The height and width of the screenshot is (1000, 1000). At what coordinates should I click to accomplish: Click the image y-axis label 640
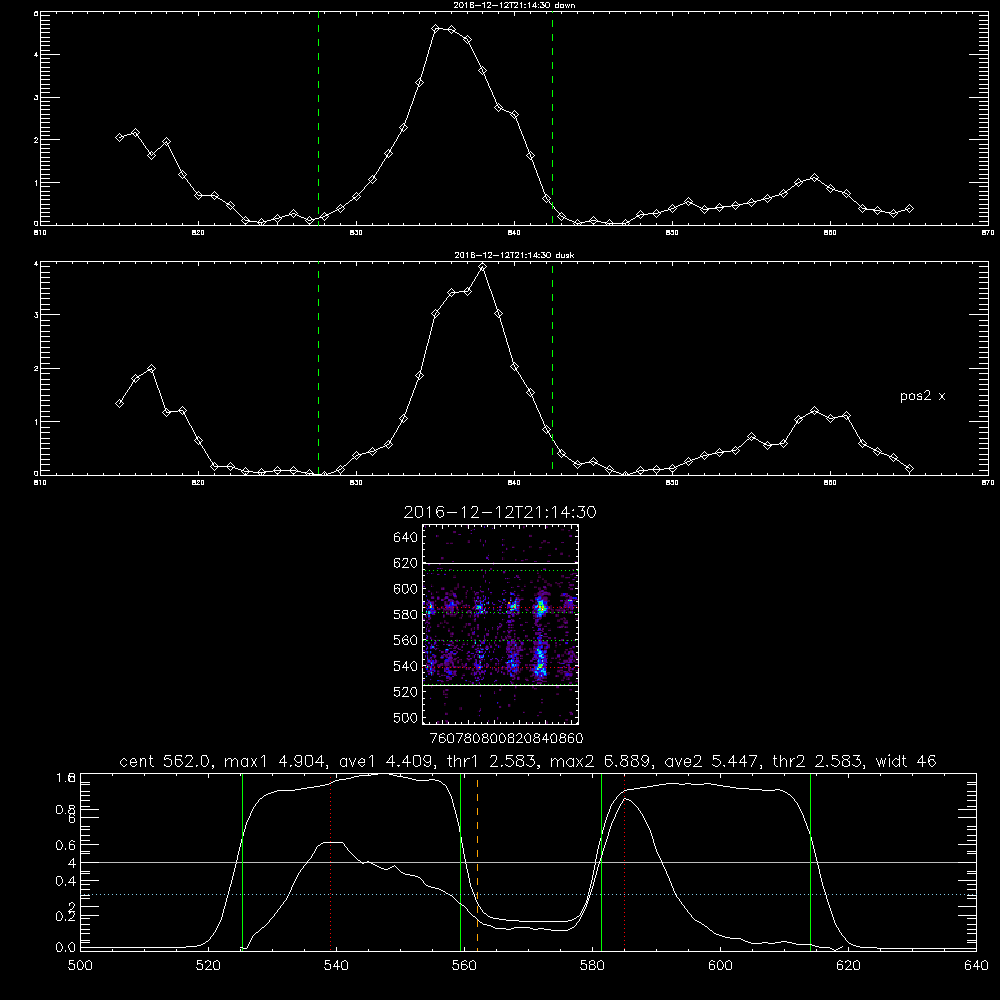point(406,538)
